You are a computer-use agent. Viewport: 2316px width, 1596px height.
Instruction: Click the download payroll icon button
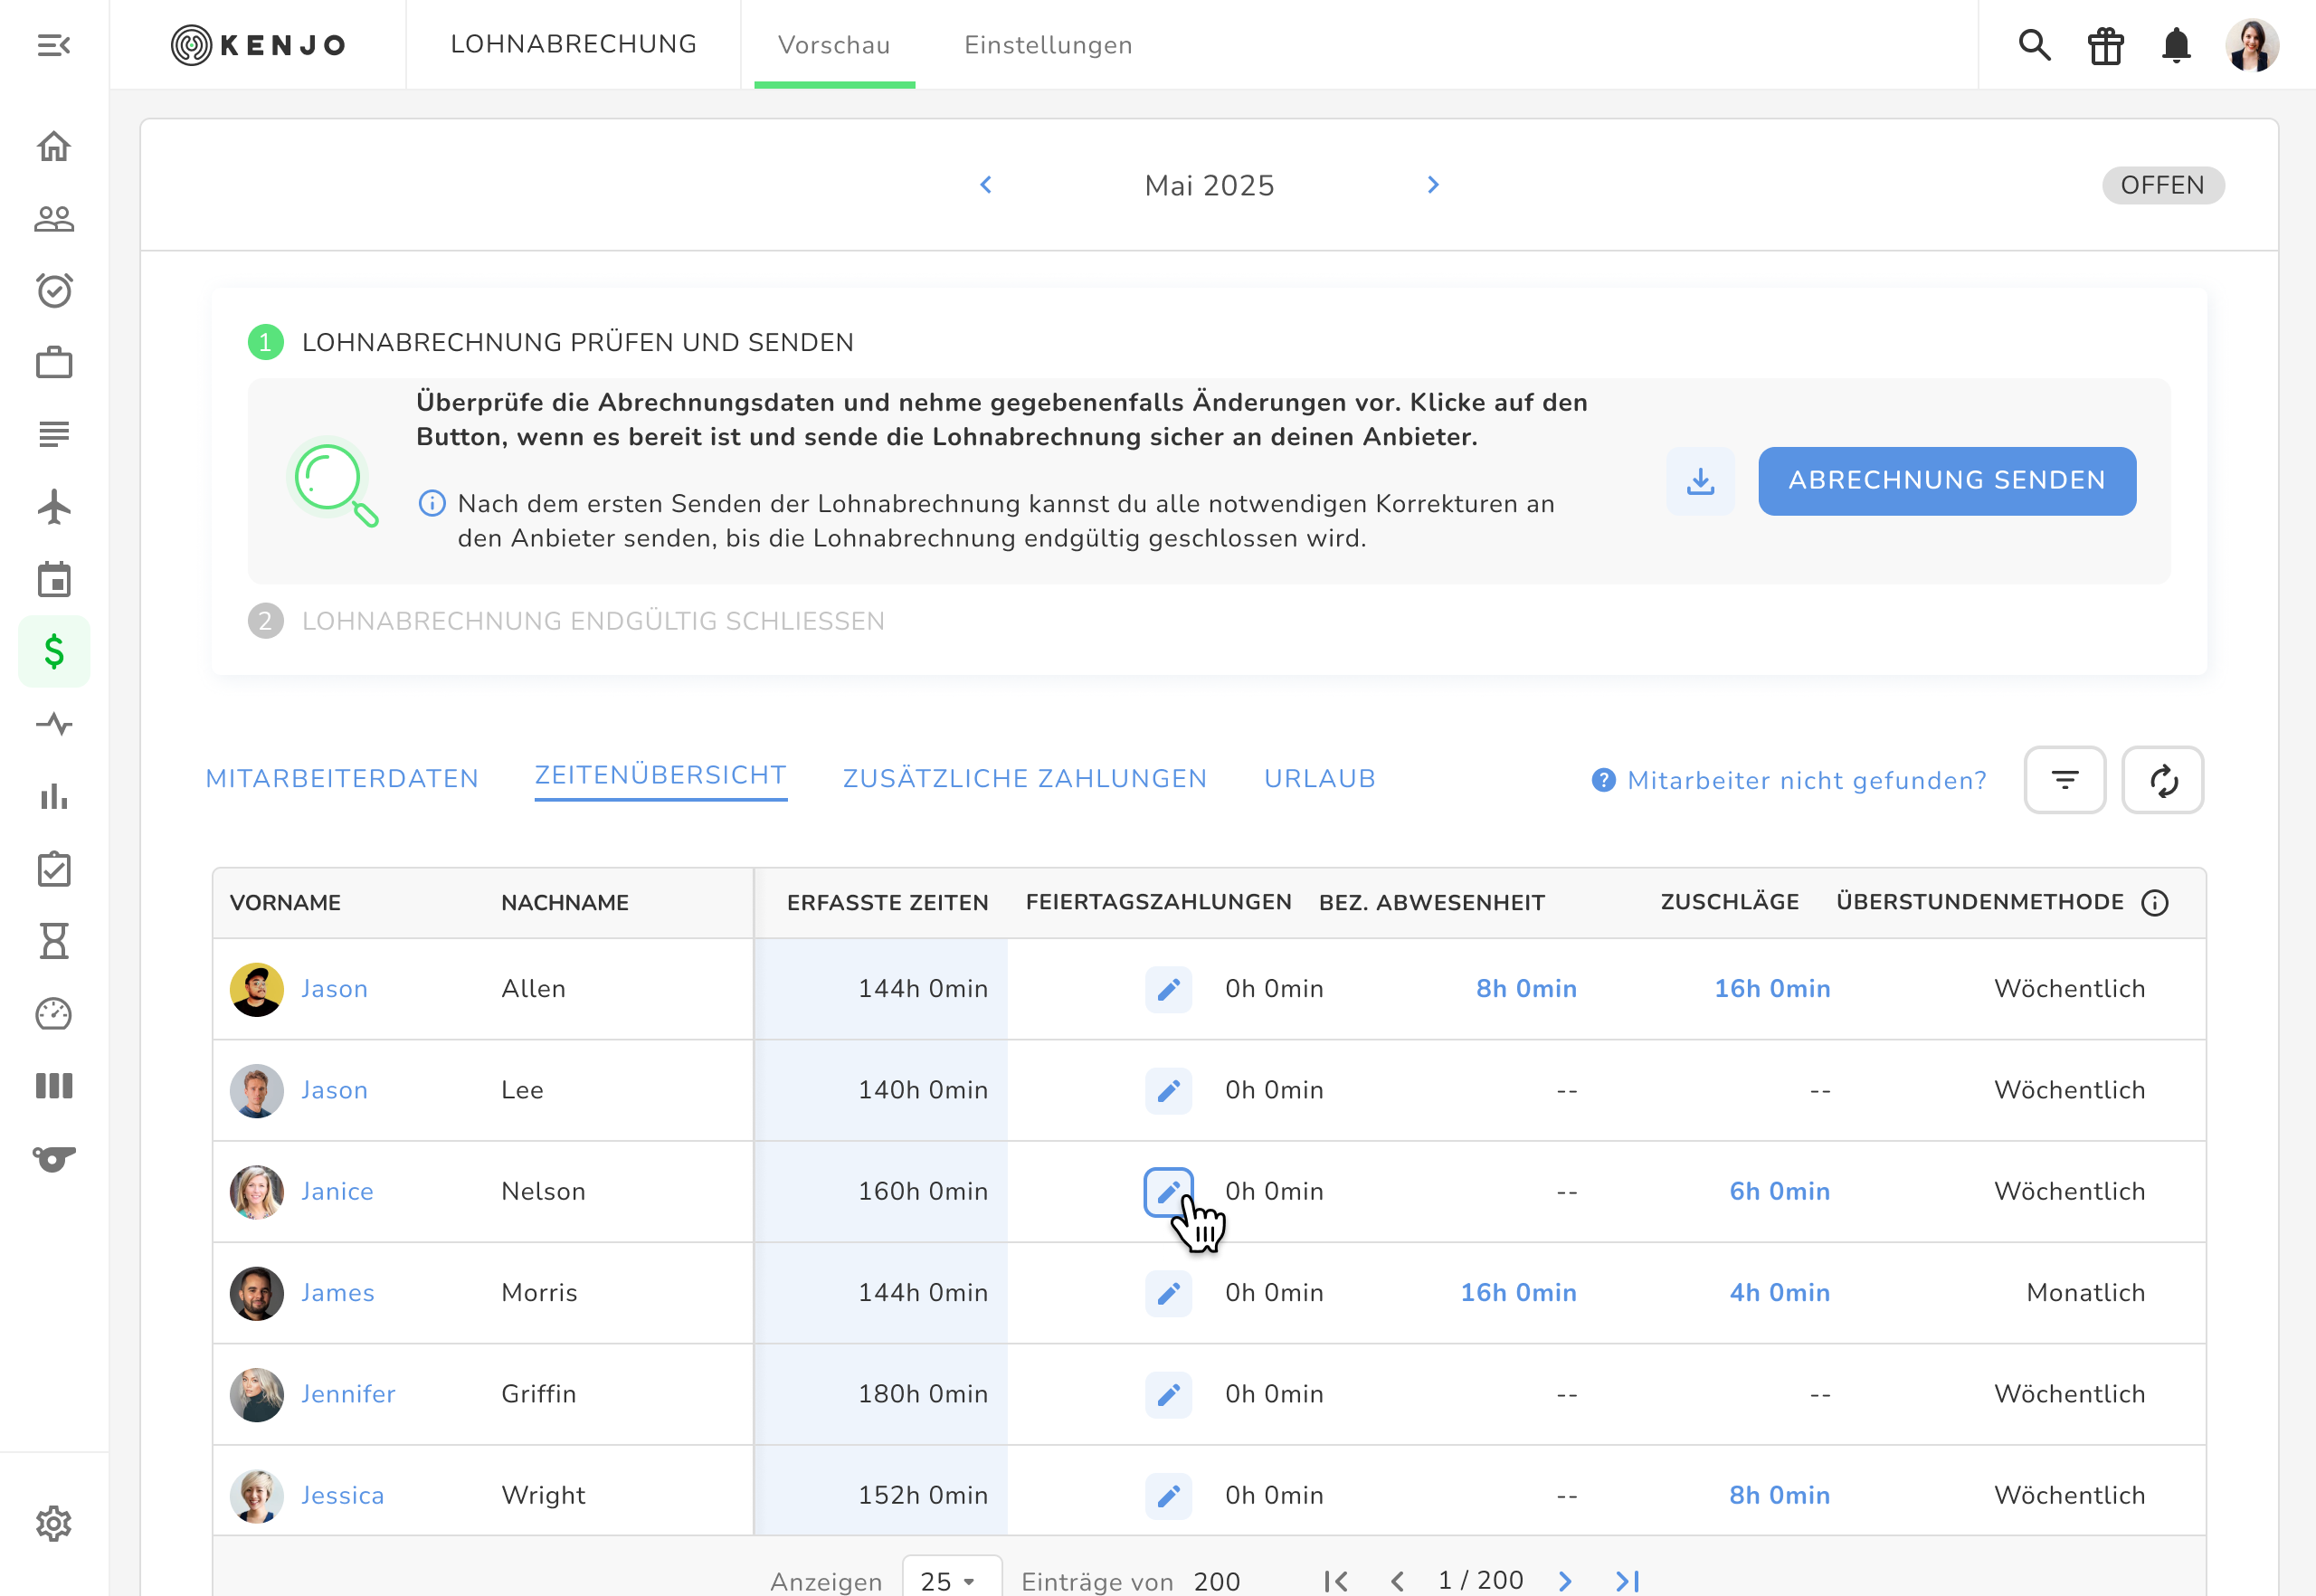[1700, 481]
